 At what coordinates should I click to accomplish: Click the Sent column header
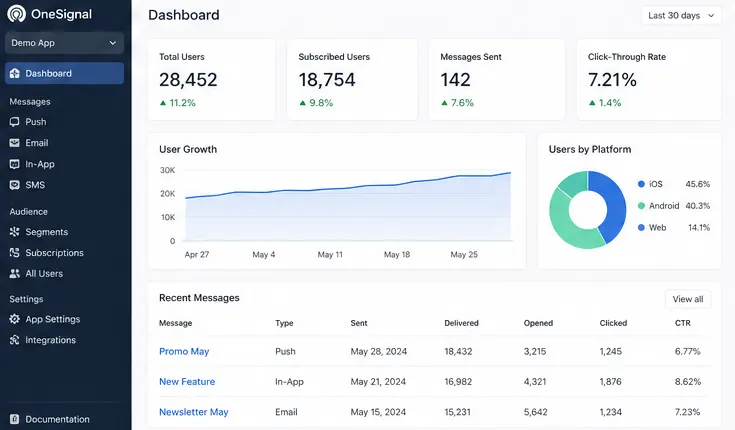click(x=359, y=323)
